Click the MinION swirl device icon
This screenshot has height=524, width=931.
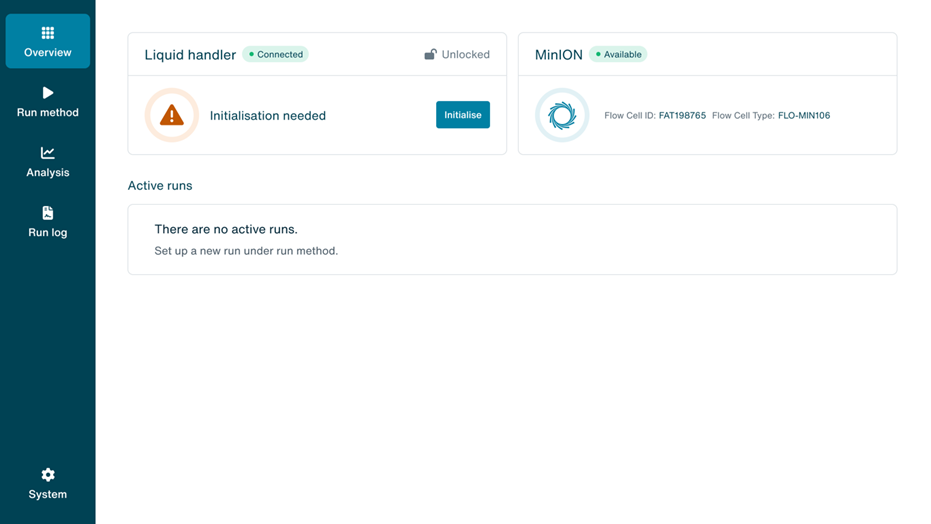click(562, 115)
